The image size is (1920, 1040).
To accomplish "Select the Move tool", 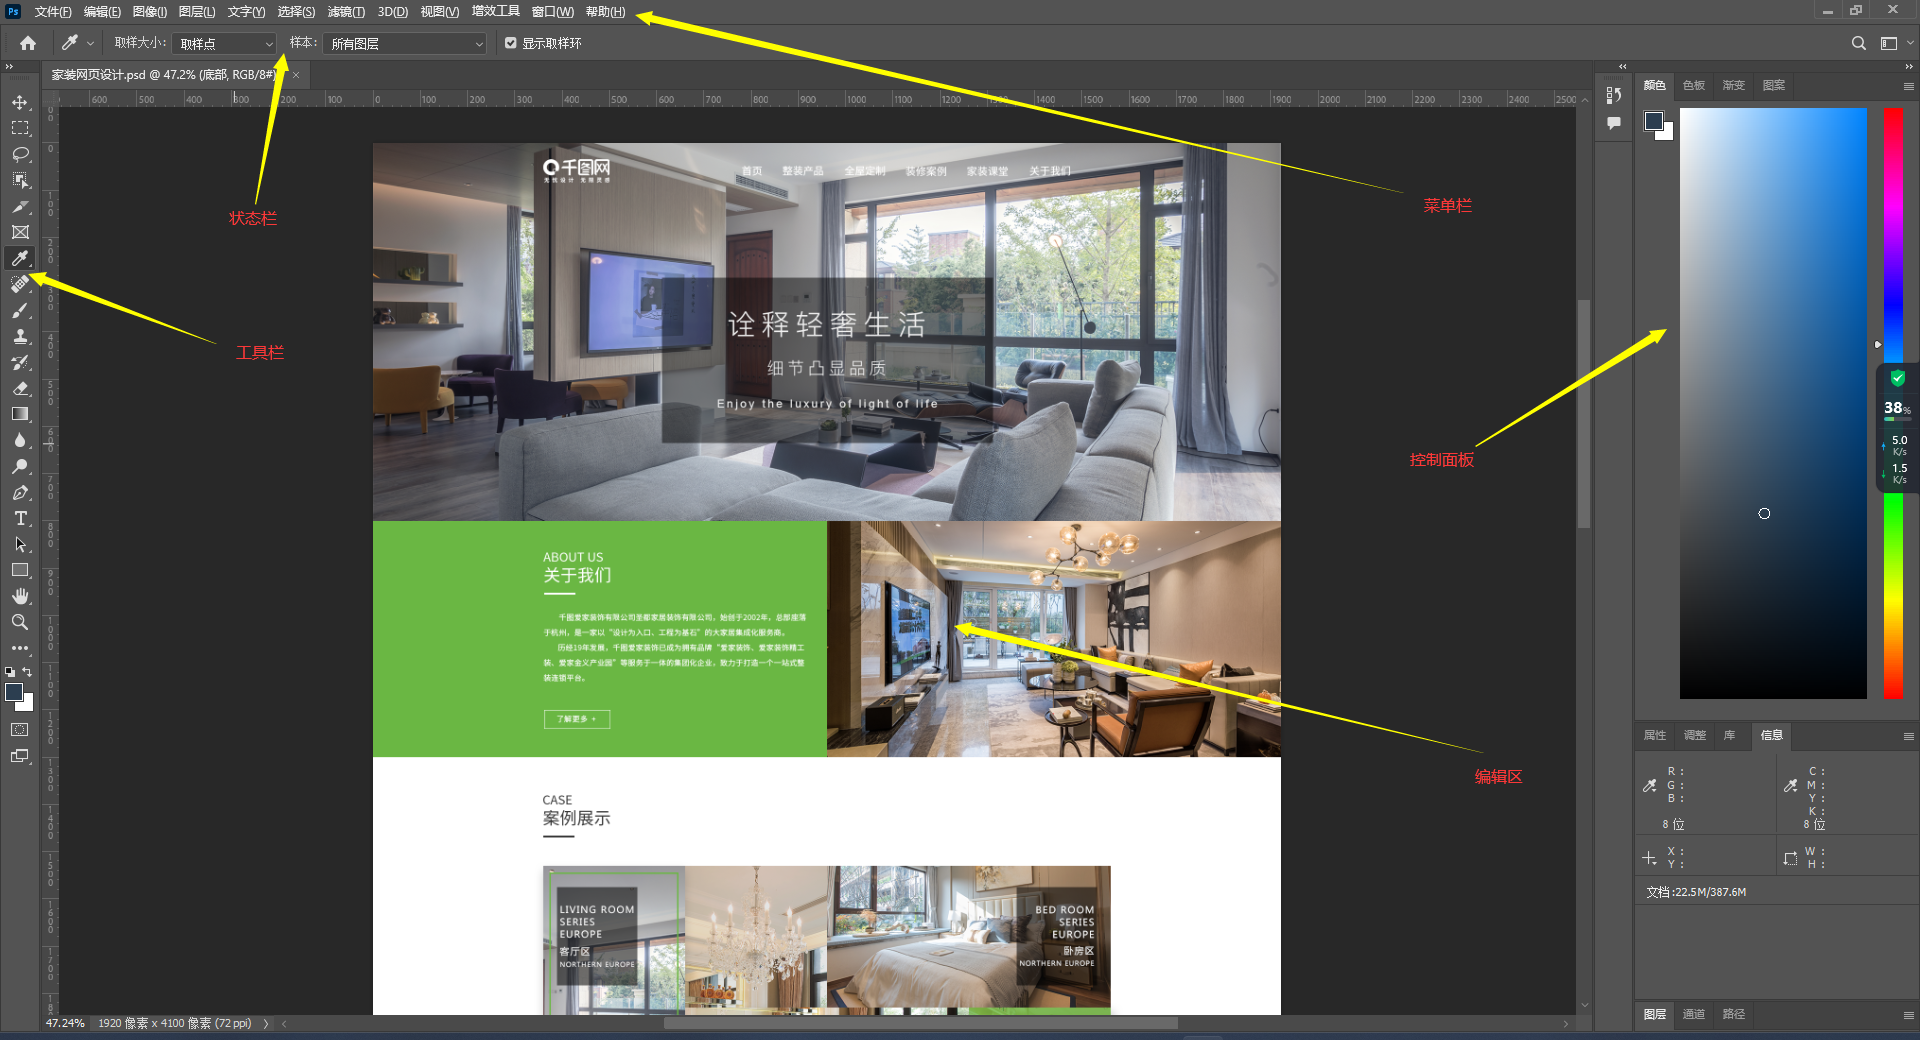I will [x=20, y=102].
